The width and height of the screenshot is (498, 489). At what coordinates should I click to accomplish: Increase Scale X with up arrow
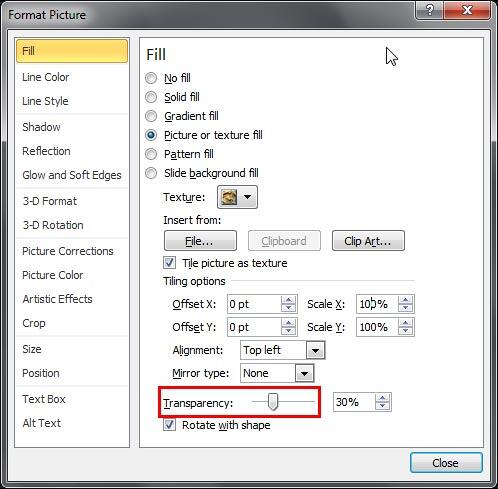[x=406, y=300]
